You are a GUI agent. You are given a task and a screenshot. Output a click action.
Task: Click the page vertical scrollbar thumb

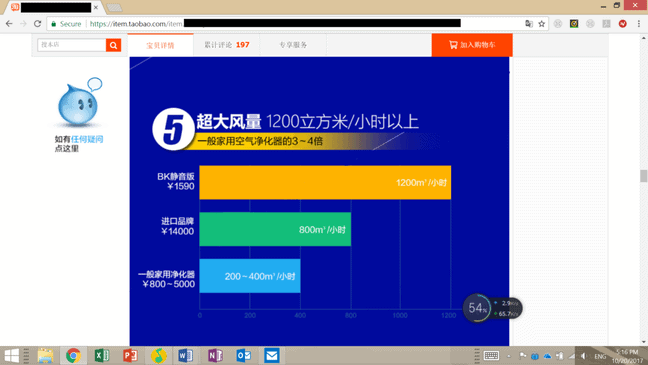click(x=643, y=176)
